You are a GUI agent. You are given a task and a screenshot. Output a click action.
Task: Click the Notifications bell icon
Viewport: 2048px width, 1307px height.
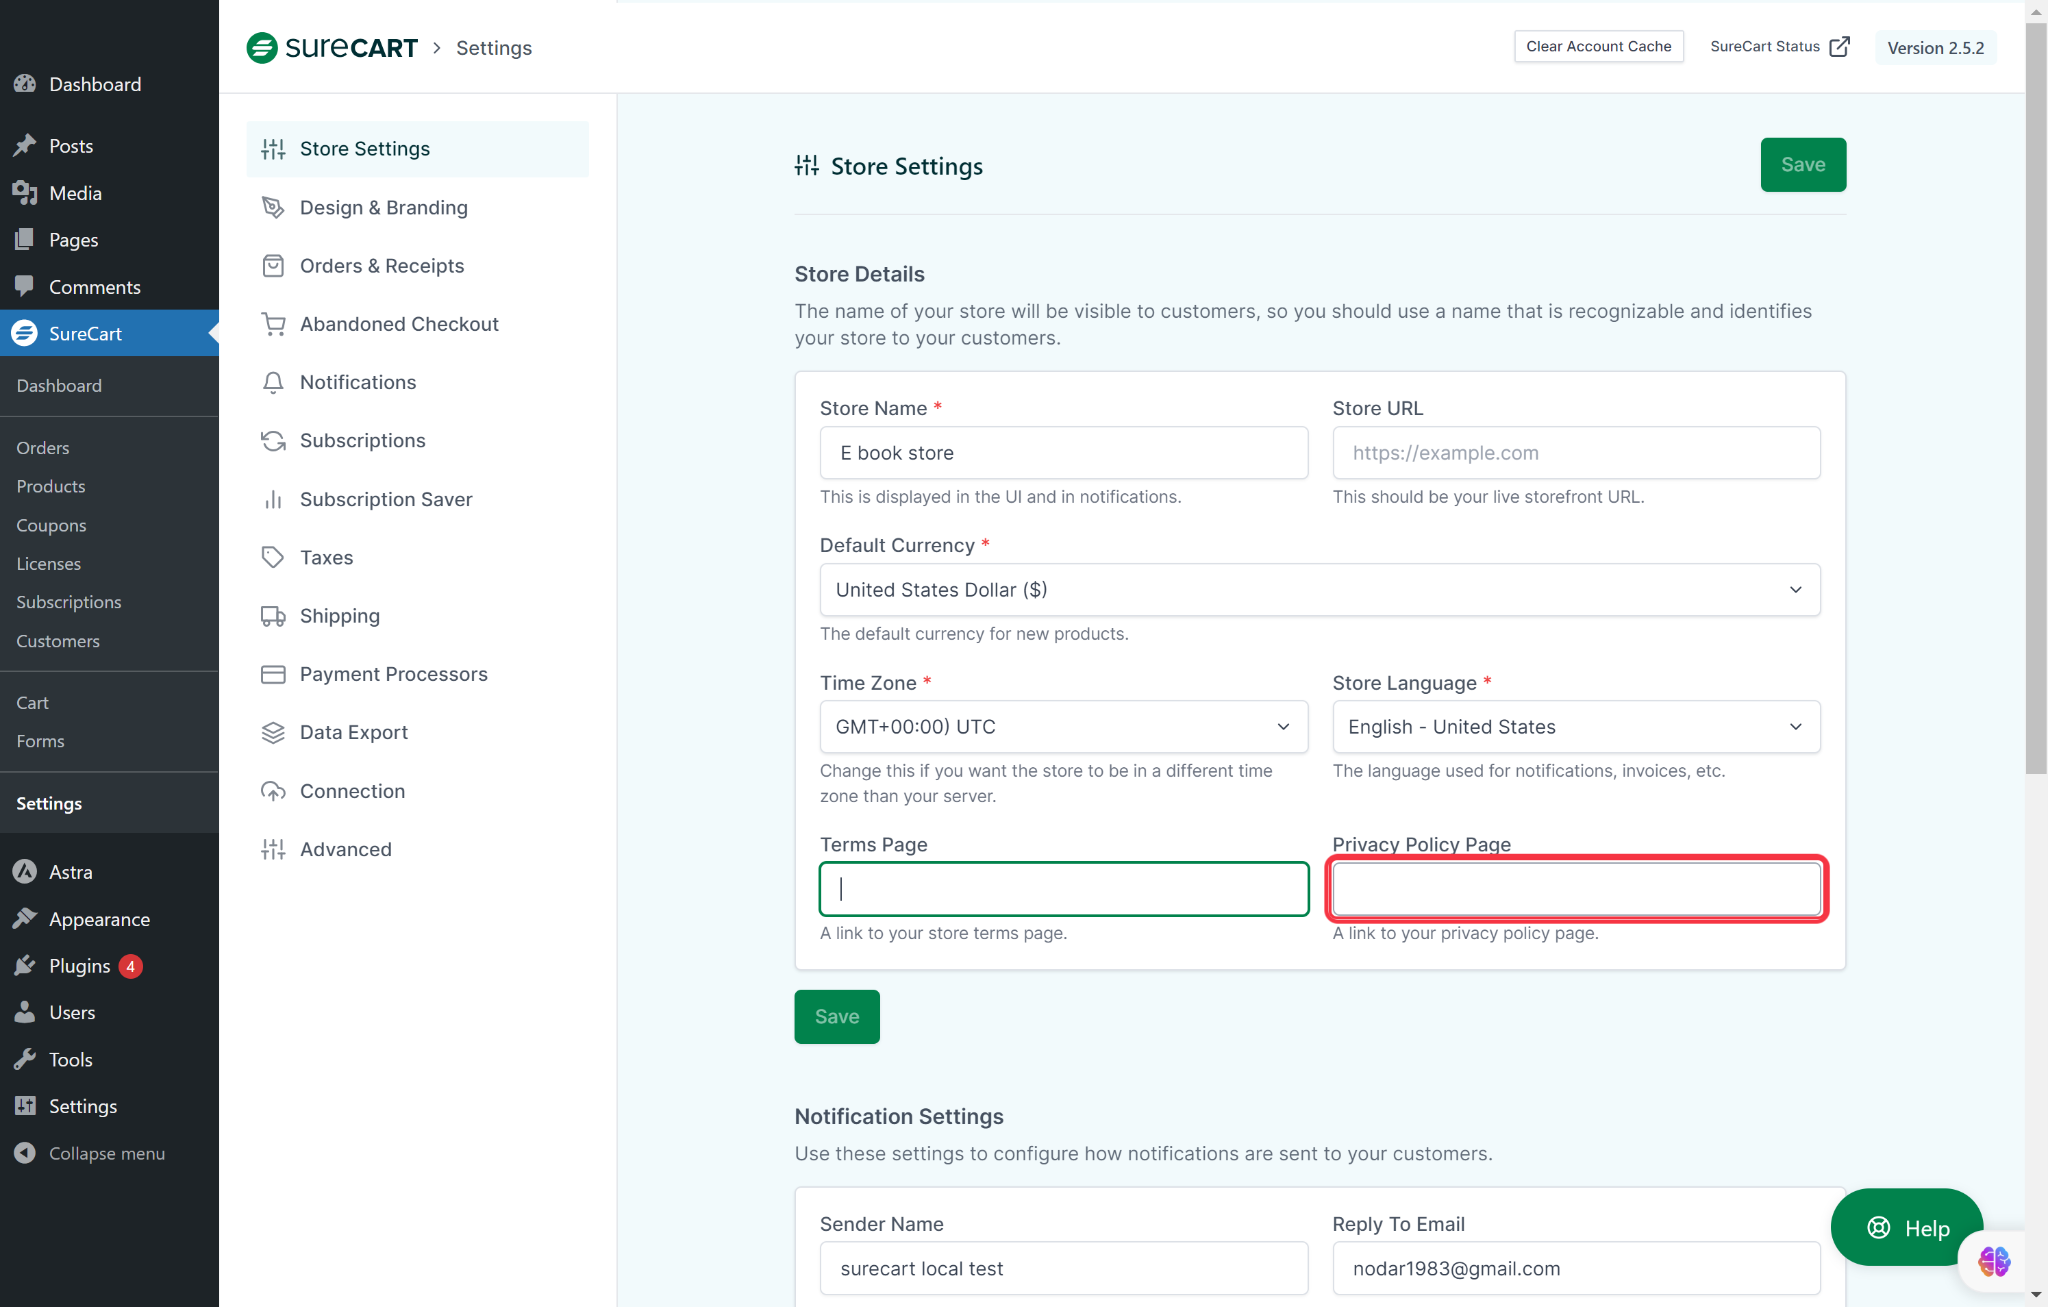pos(273,382)
